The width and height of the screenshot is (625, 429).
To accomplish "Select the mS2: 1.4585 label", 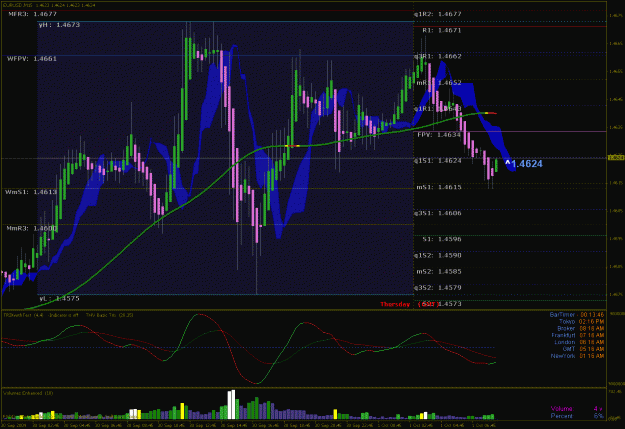I will (439, 272).
